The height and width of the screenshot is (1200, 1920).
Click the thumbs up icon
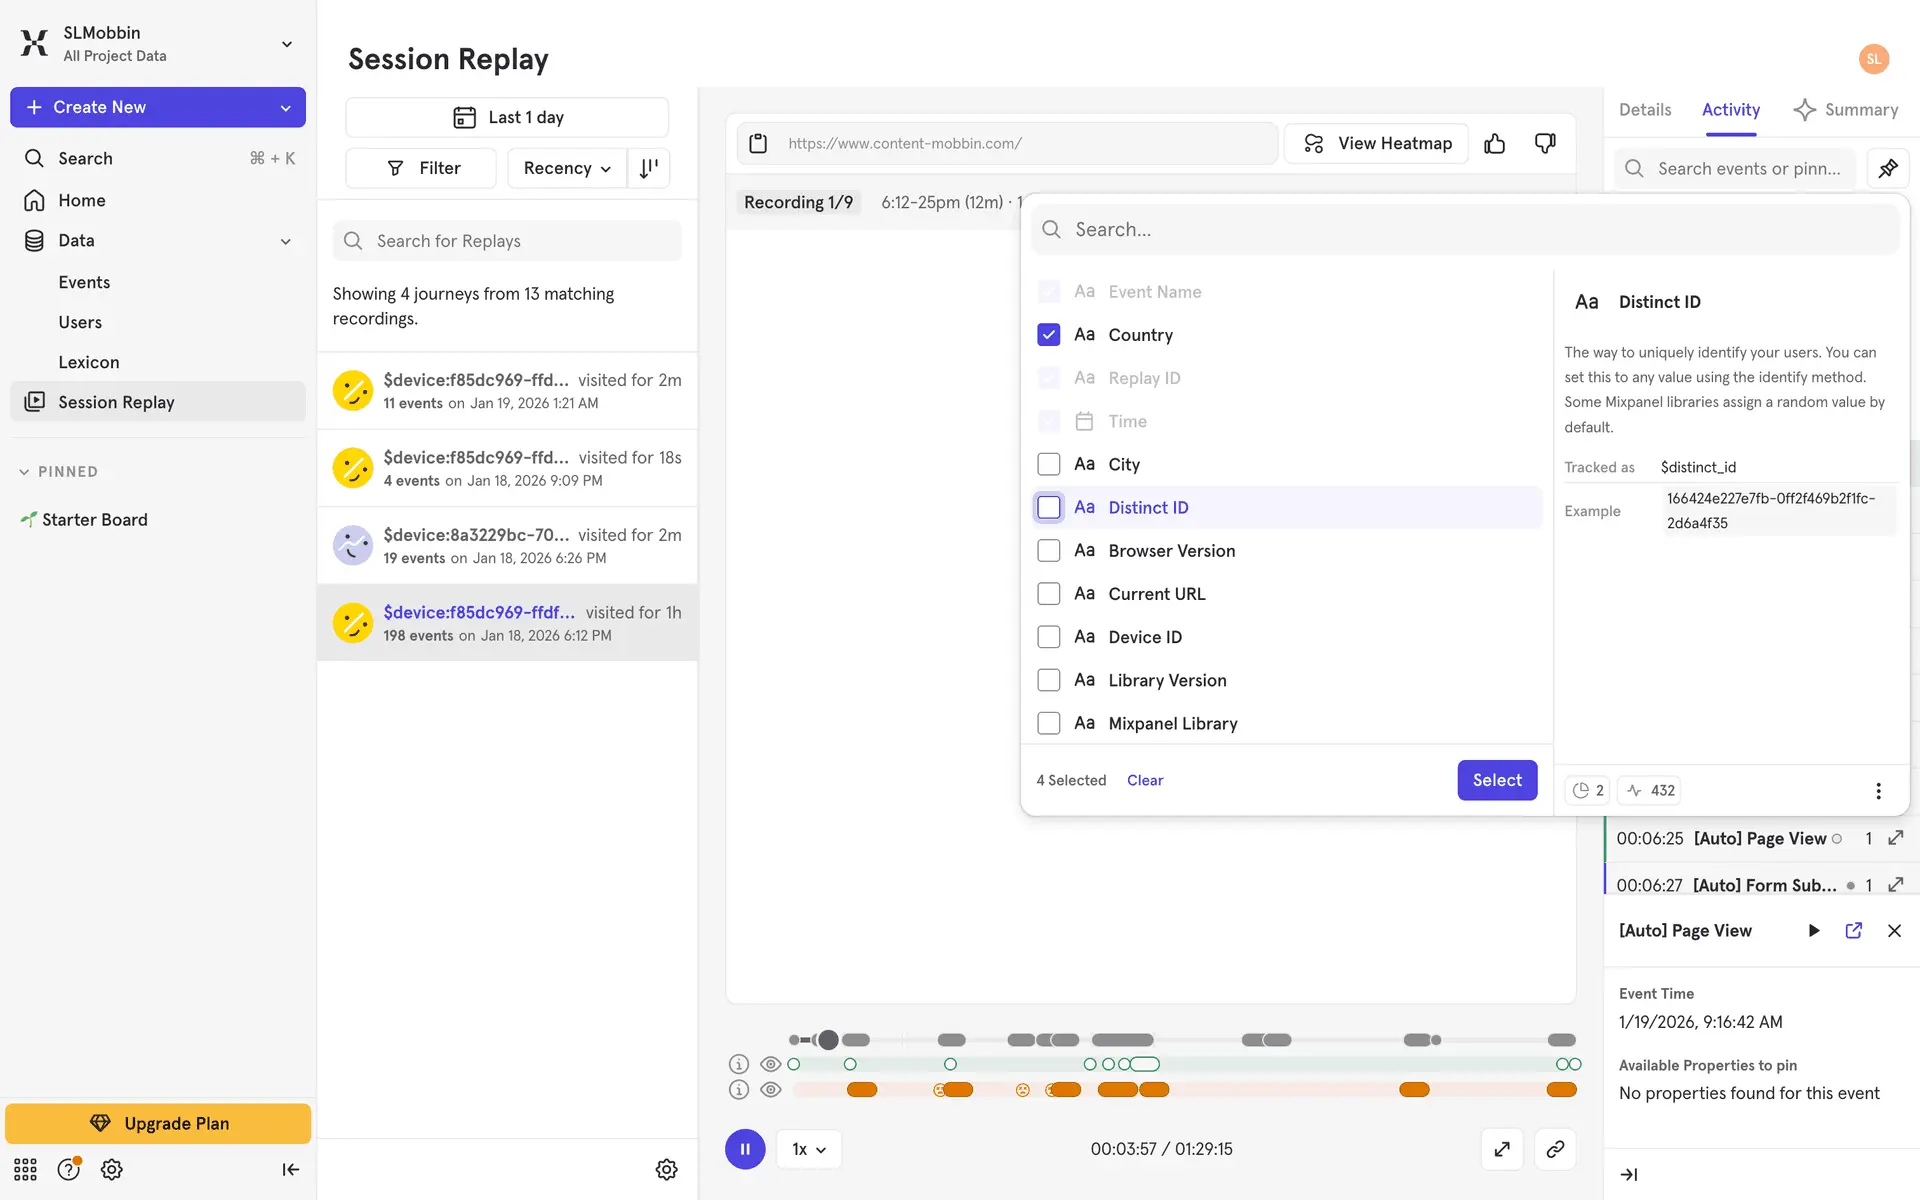[x=1494, y=144]
